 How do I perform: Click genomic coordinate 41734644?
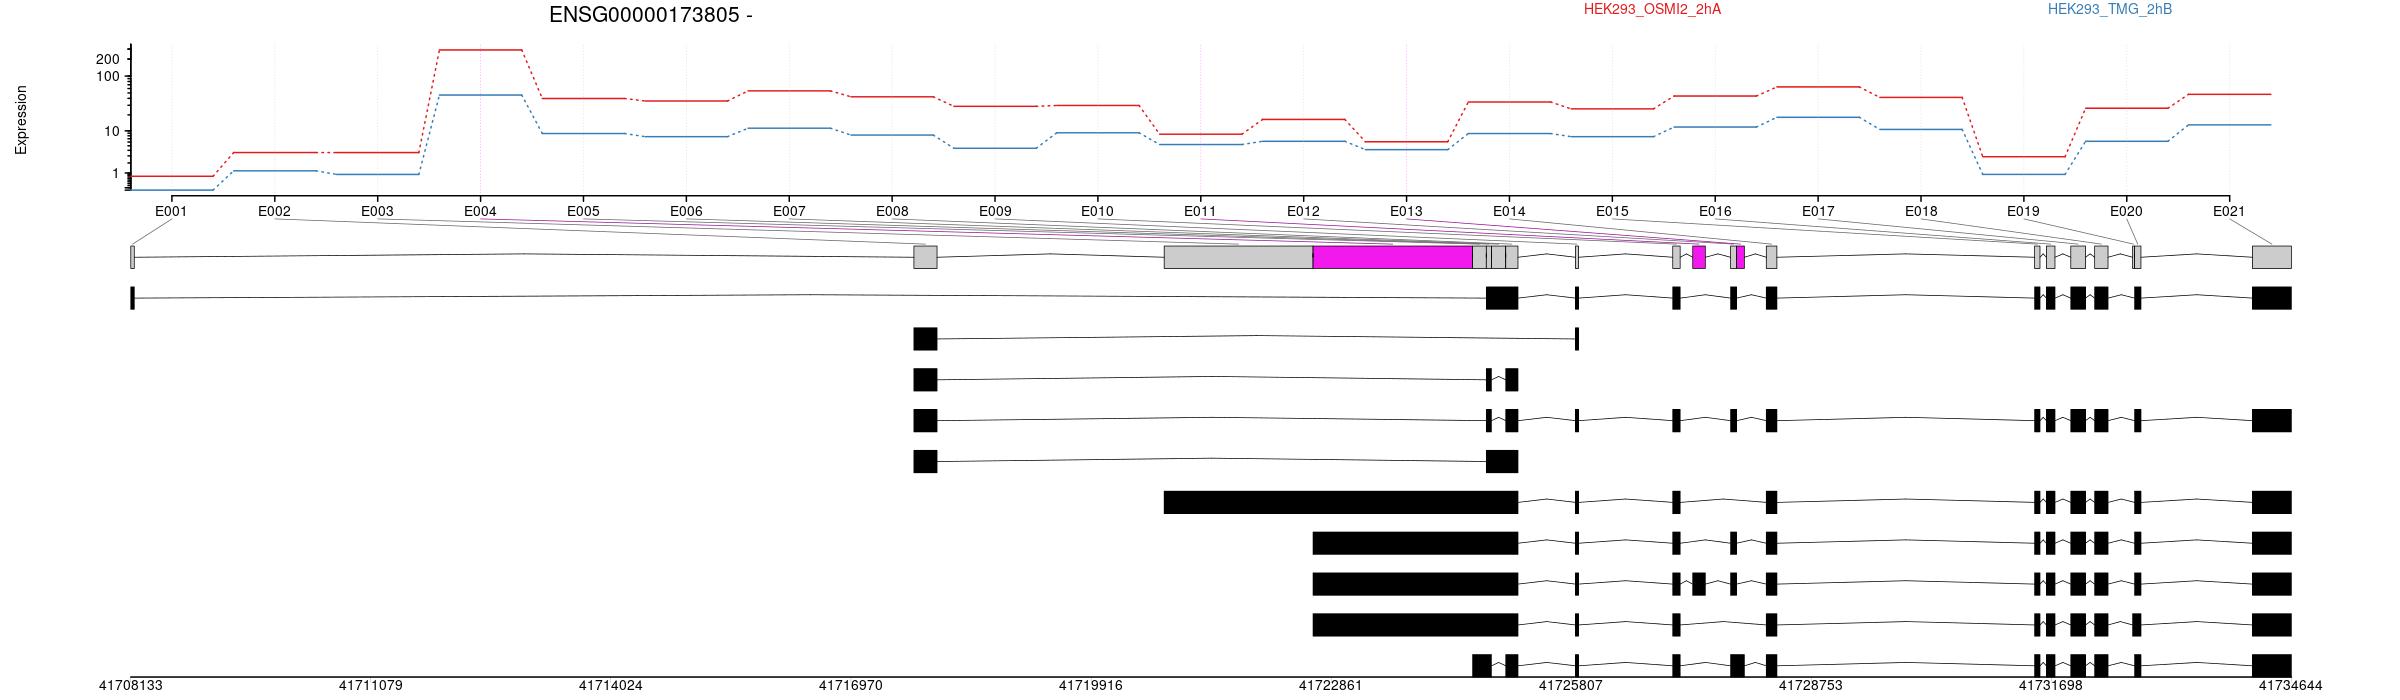coord(2290,686)
